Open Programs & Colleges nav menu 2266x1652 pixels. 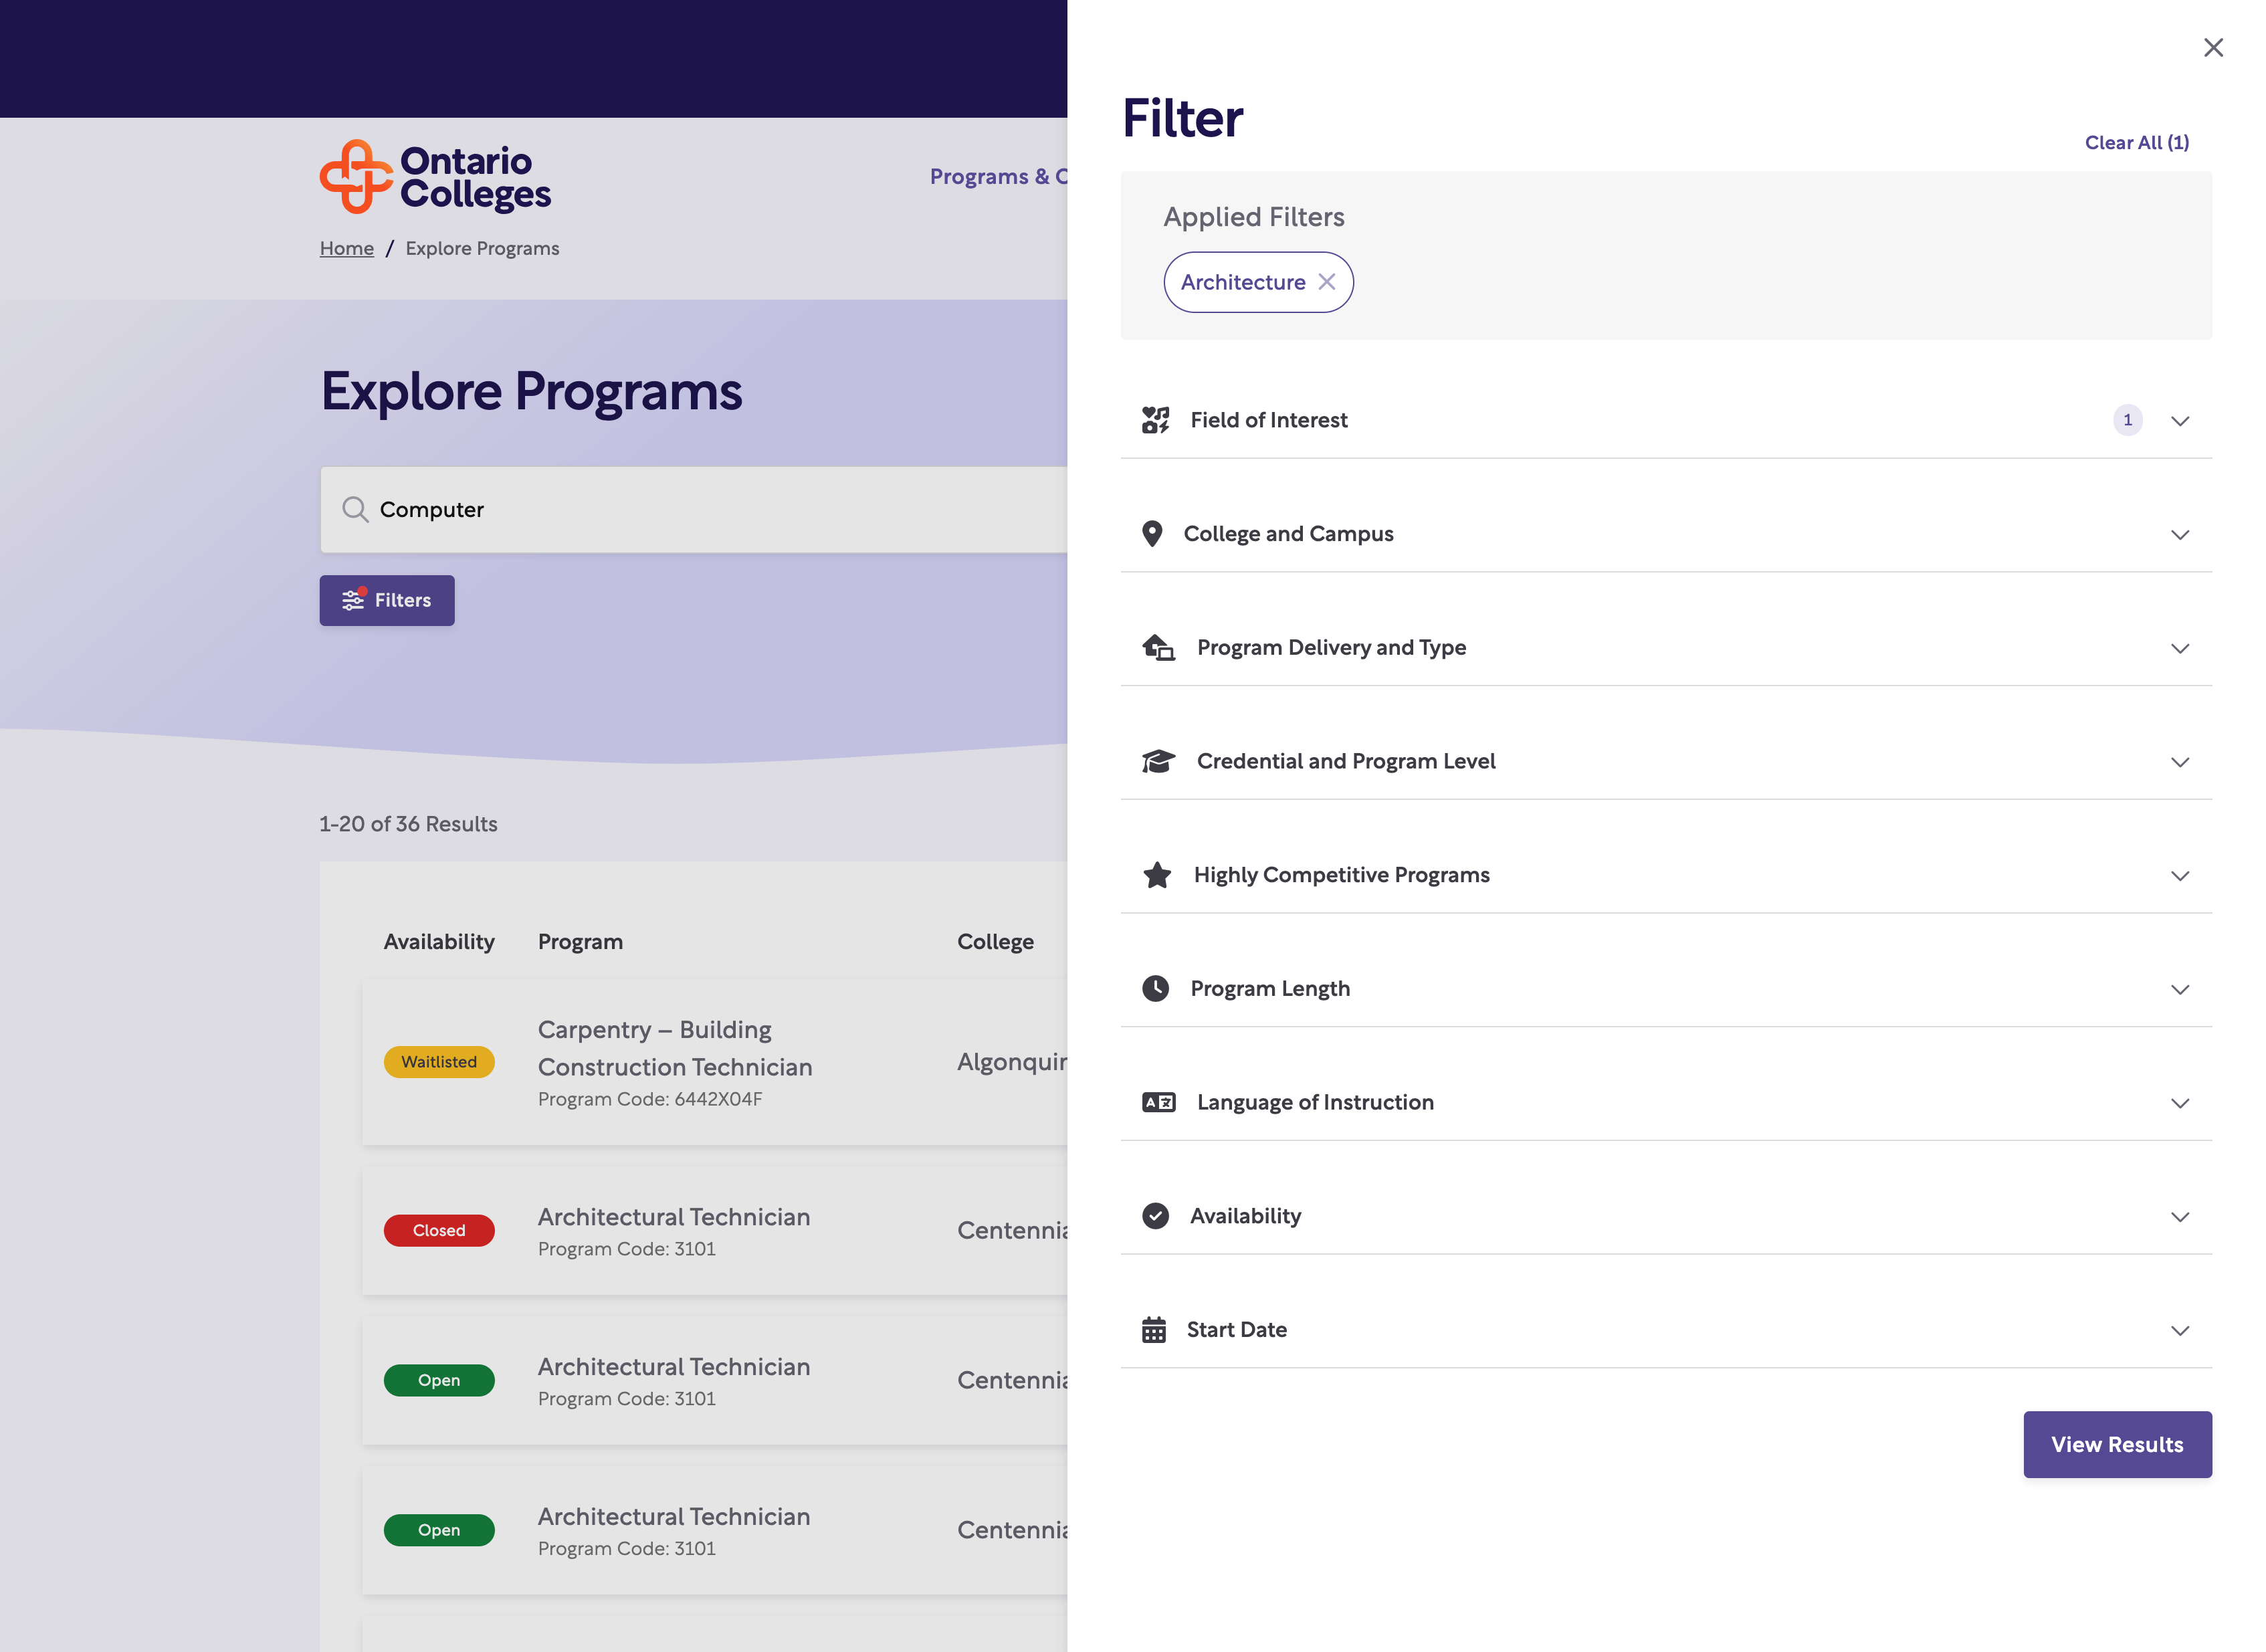coord(996,177)
